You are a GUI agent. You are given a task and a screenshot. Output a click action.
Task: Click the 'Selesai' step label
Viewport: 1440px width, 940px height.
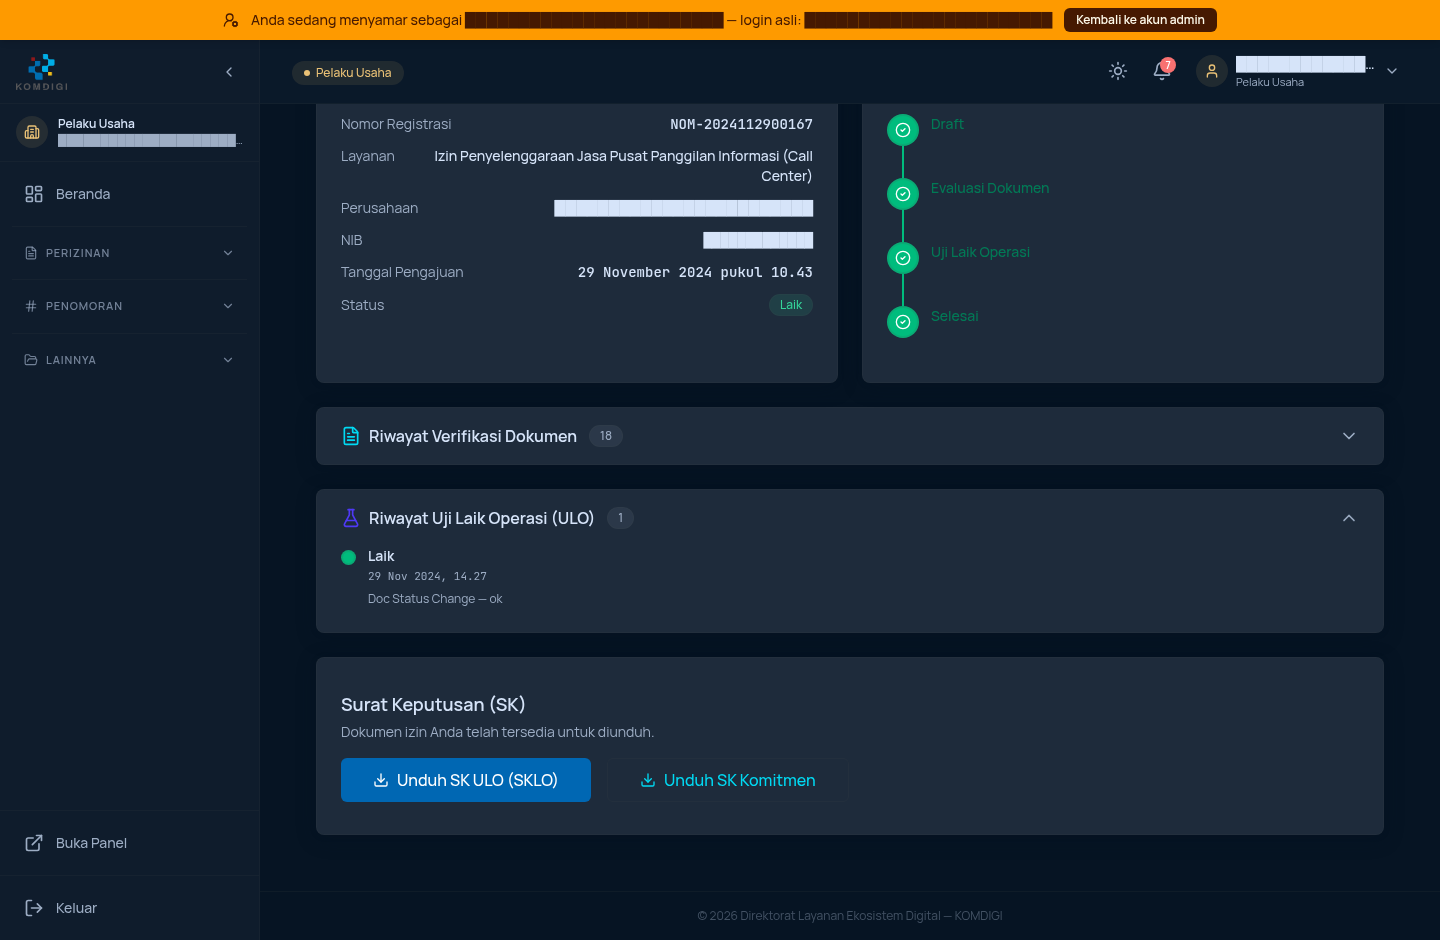(x=954, y=316)
